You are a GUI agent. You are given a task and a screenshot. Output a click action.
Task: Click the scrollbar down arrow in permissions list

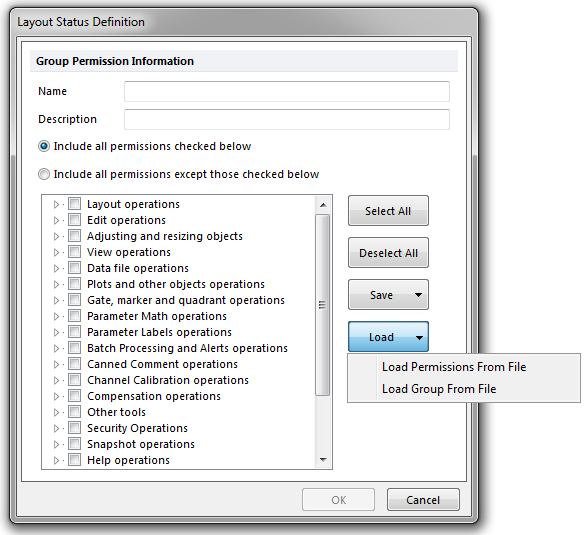tap(323, 460)
